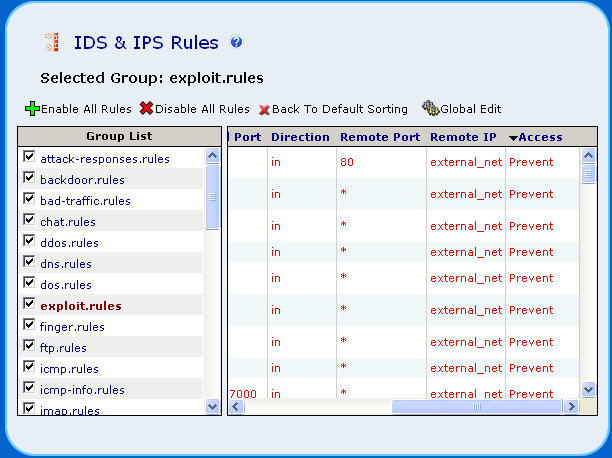The image size is (612, 458).
Task: Uncheck the attack-responses.rules checkbox
Action: click(x=29, y=158)
